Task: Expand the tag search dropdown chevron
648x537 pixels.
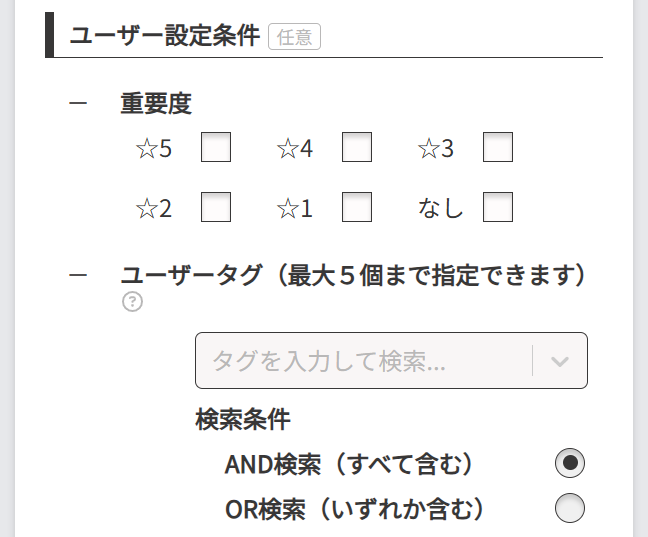Action: tap(560, 361)
